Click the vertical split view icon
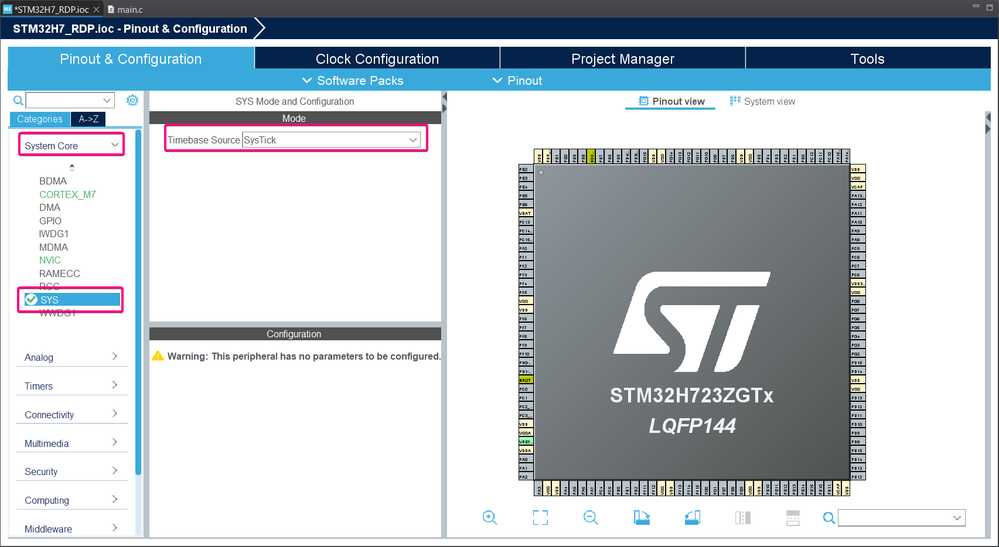The image size is (999, 547). pos(743,518)
